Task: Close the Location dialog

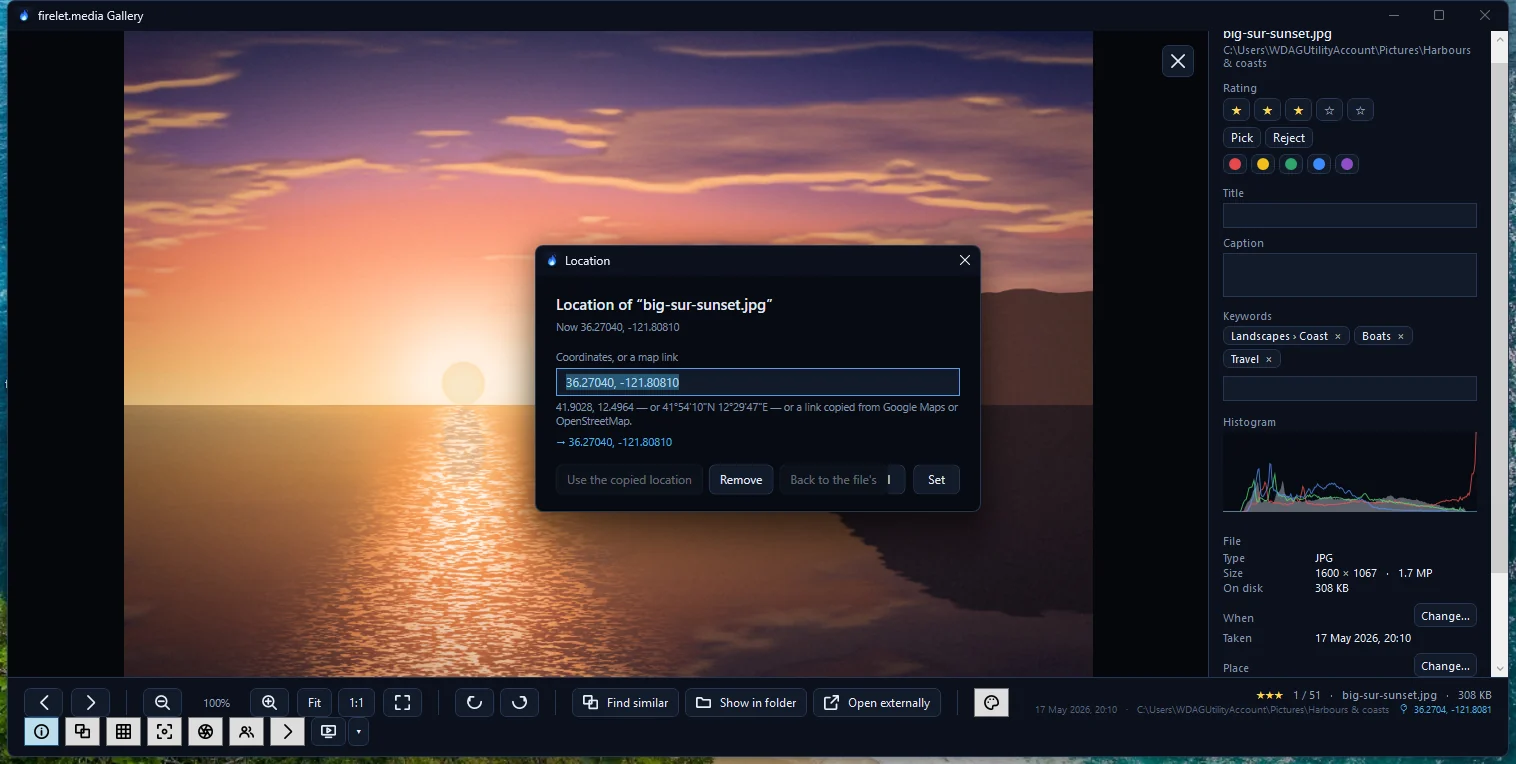Action: click(965, 260)
